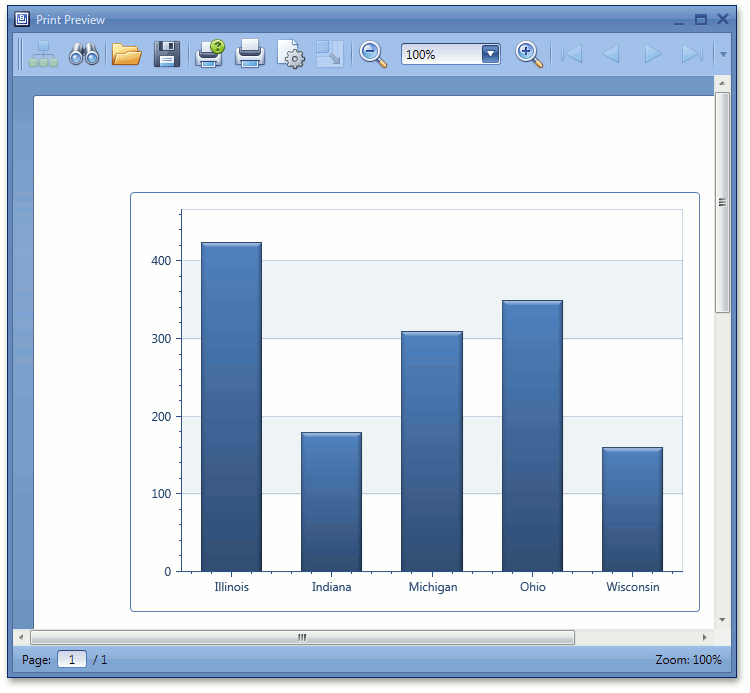Click the "Illinois" axis label

coord(232,587)
